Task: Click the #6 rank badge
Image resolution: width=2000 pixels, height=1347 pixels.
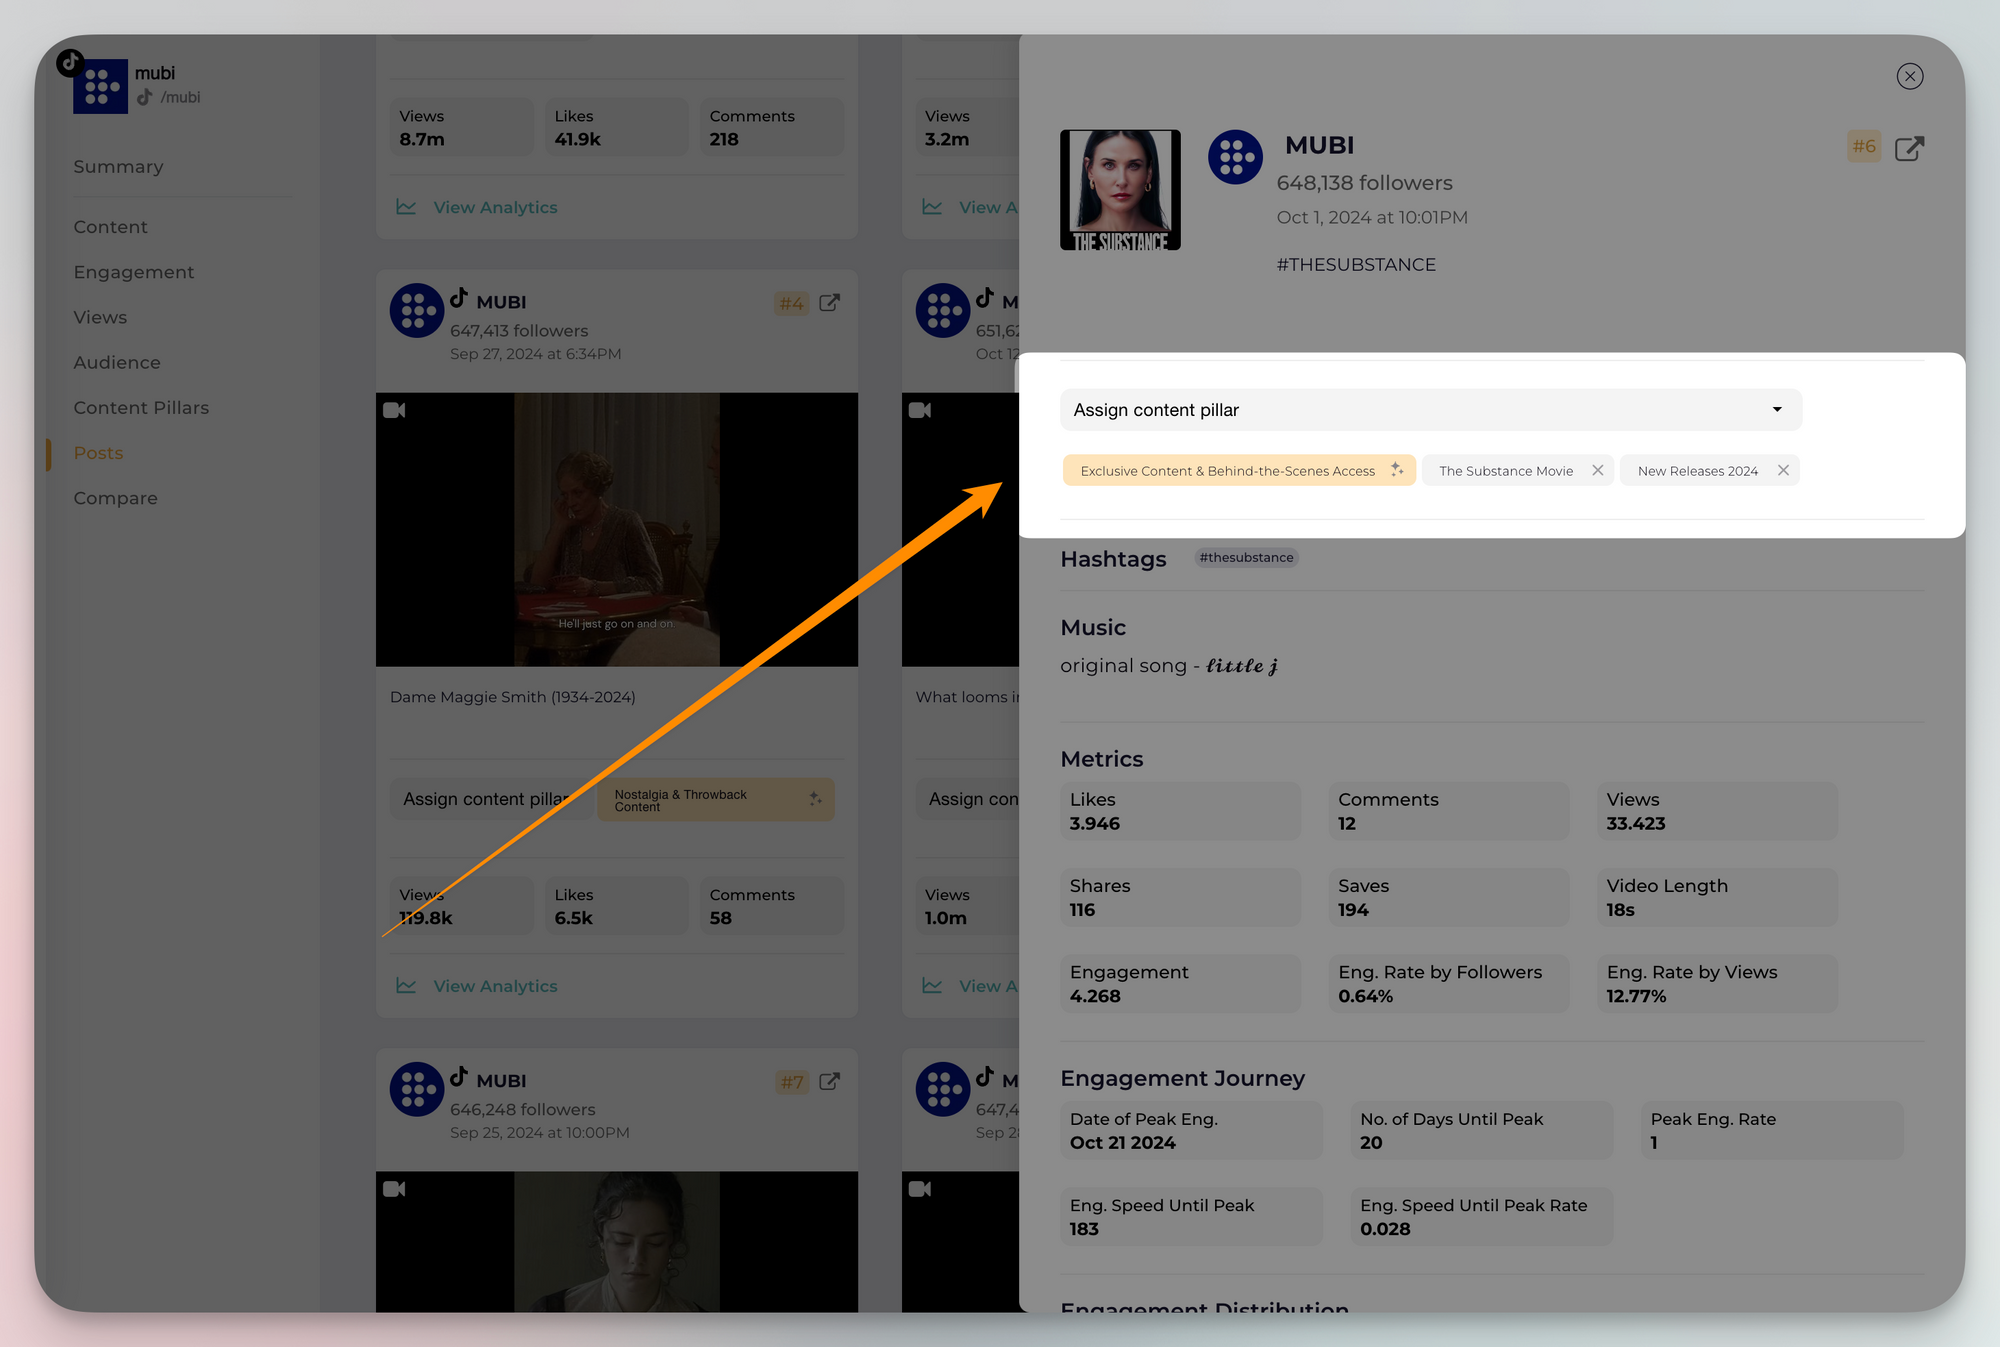Action: click(x=1864, y=146)
